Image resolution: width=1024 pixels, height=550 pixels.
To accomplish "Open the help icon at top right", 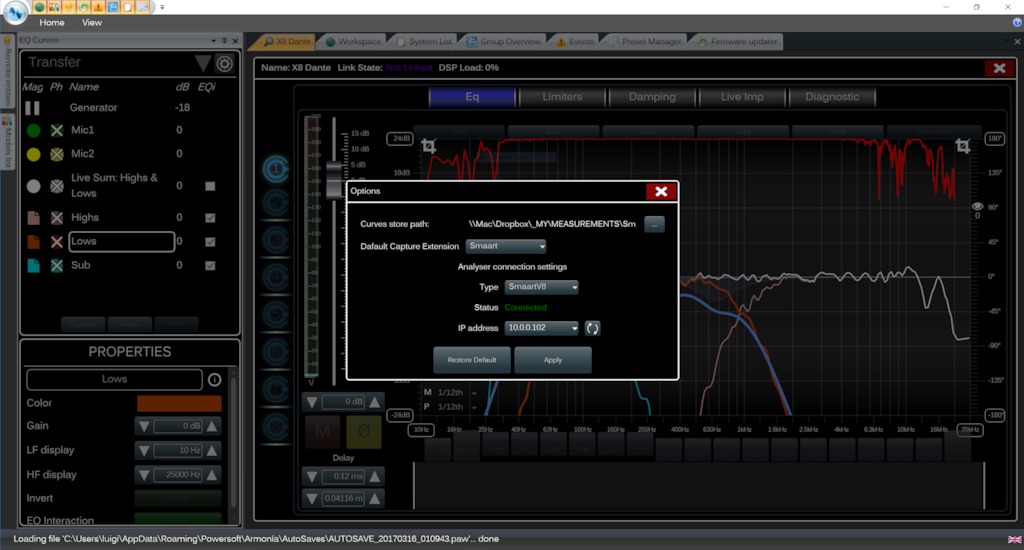I will (x=1017, y=22).
